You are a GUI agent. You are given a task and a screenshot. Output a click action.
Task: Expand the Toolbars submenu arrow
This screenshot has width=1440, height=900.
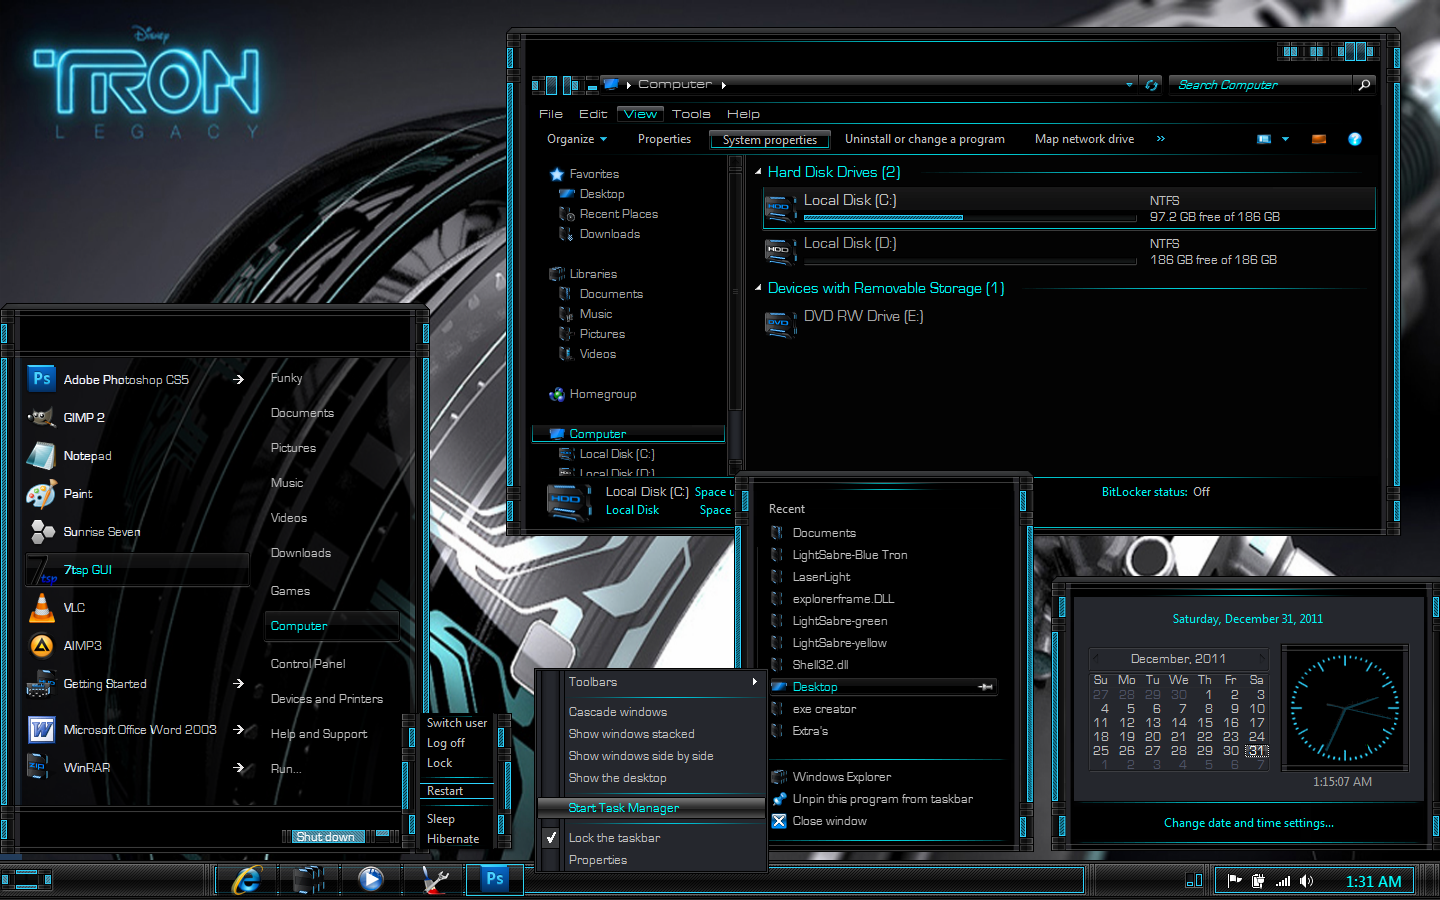point(755,682)
